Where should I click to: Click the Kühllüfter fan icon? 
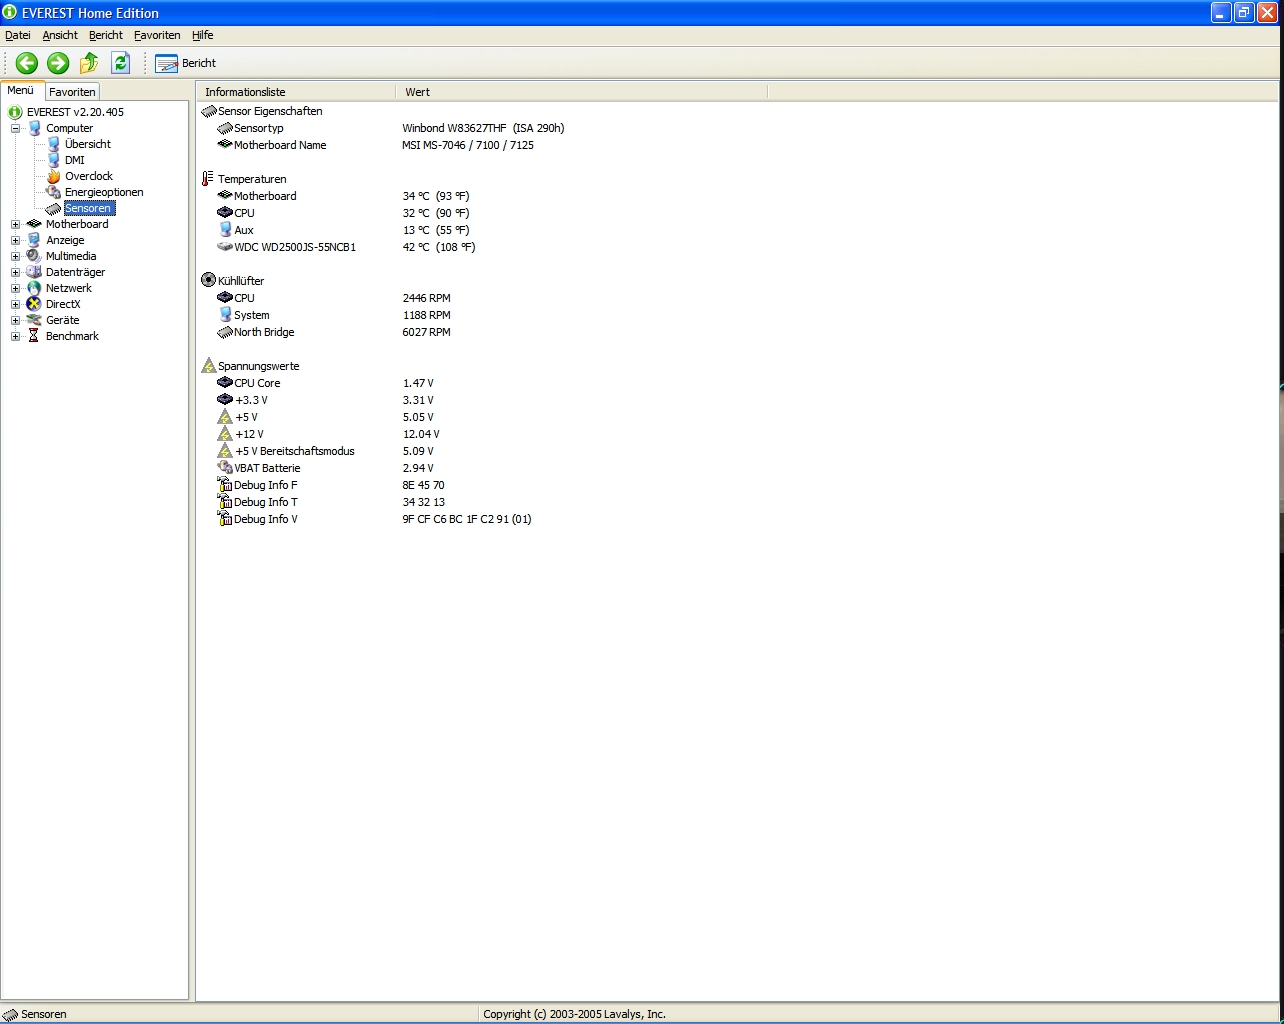coord(208,281)
